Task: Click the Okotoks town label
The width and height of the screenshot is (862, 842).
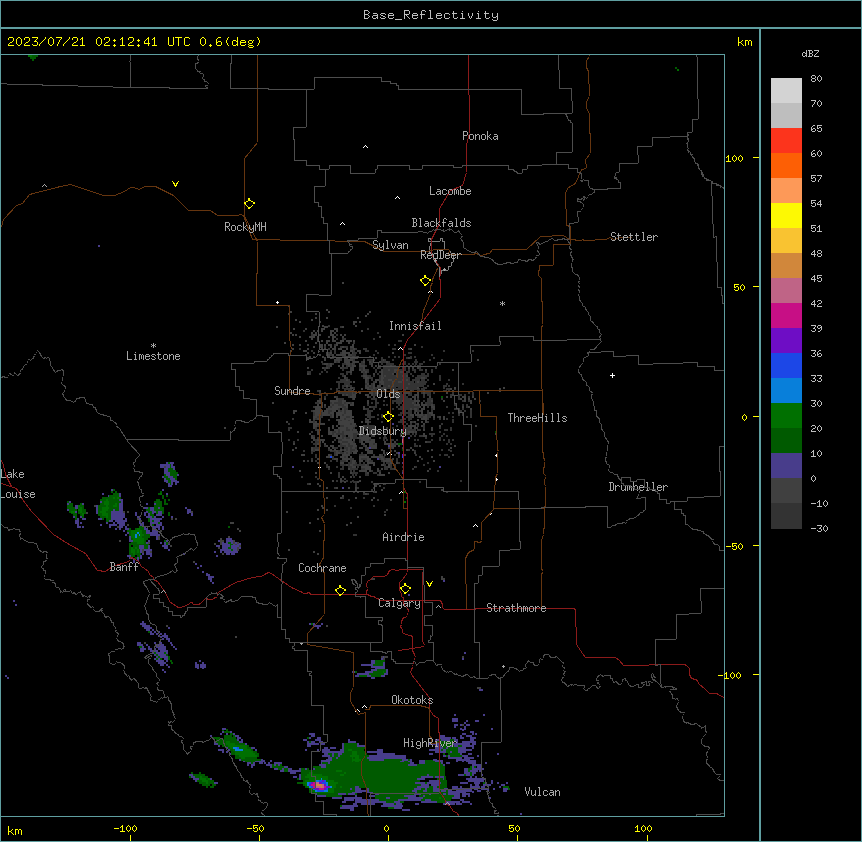Action: [412, 700]
